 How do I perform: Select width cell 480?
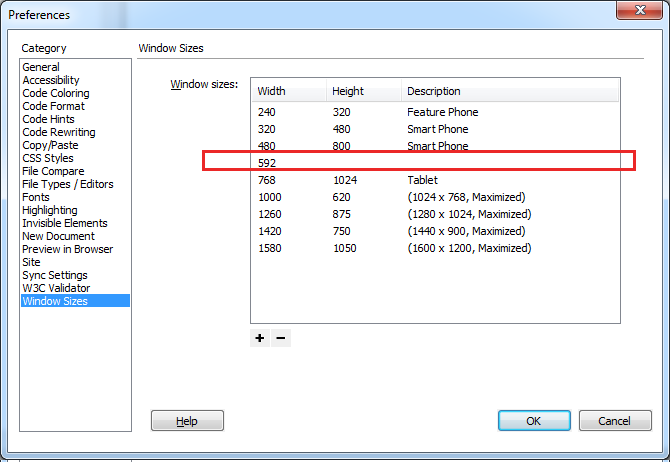267,146
